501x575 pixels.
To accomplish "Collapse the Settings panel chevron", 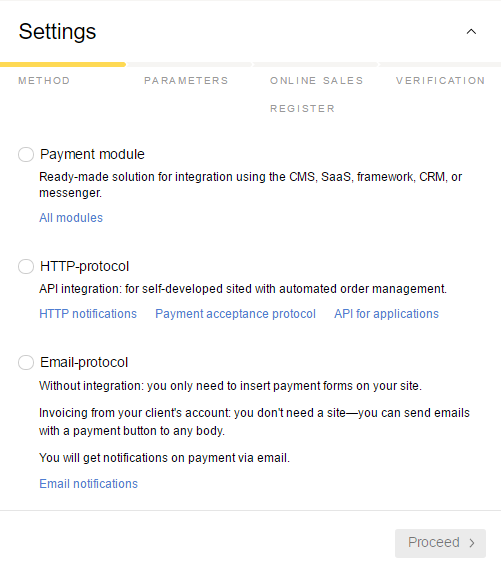I will pyautogui.click(x=471, y=32).
